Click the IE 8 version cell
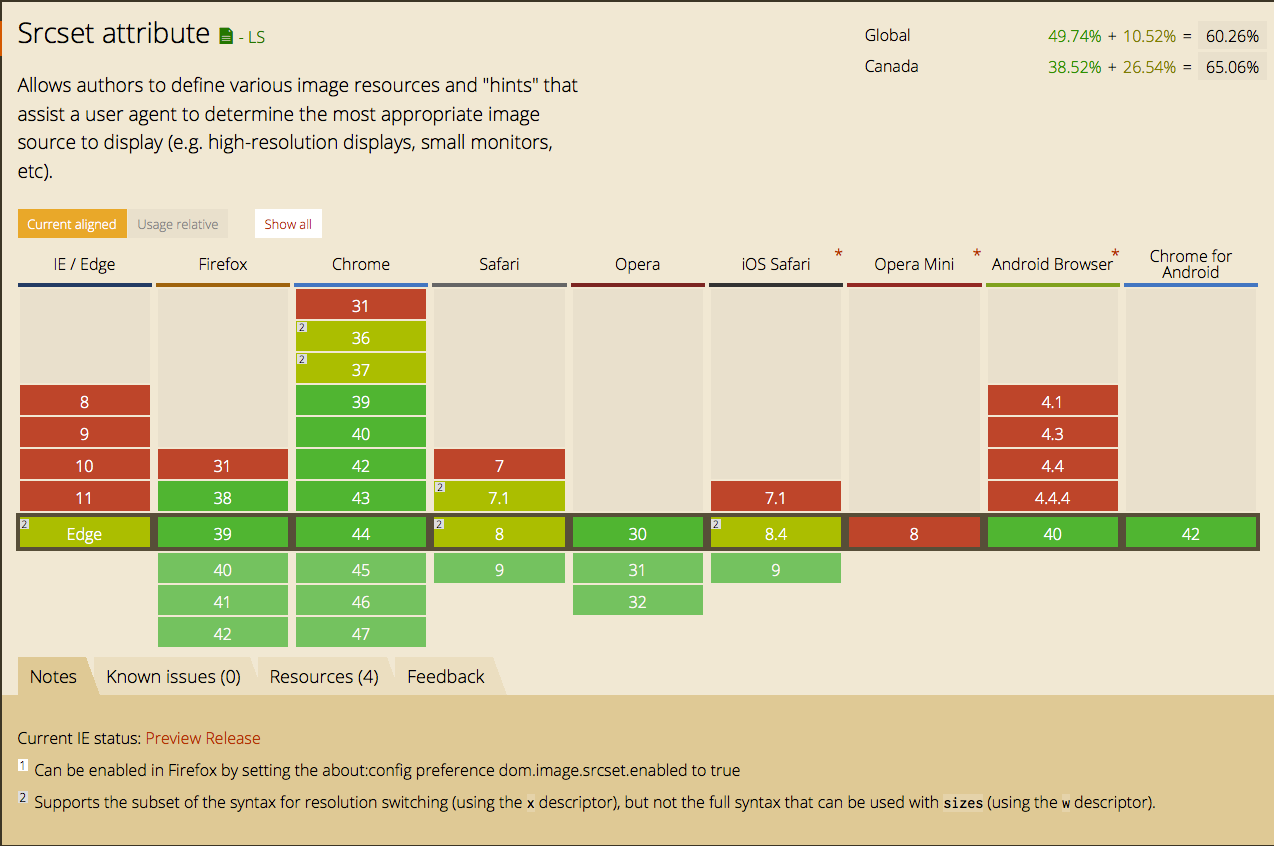1274x846 pixels. coord(85,401)
